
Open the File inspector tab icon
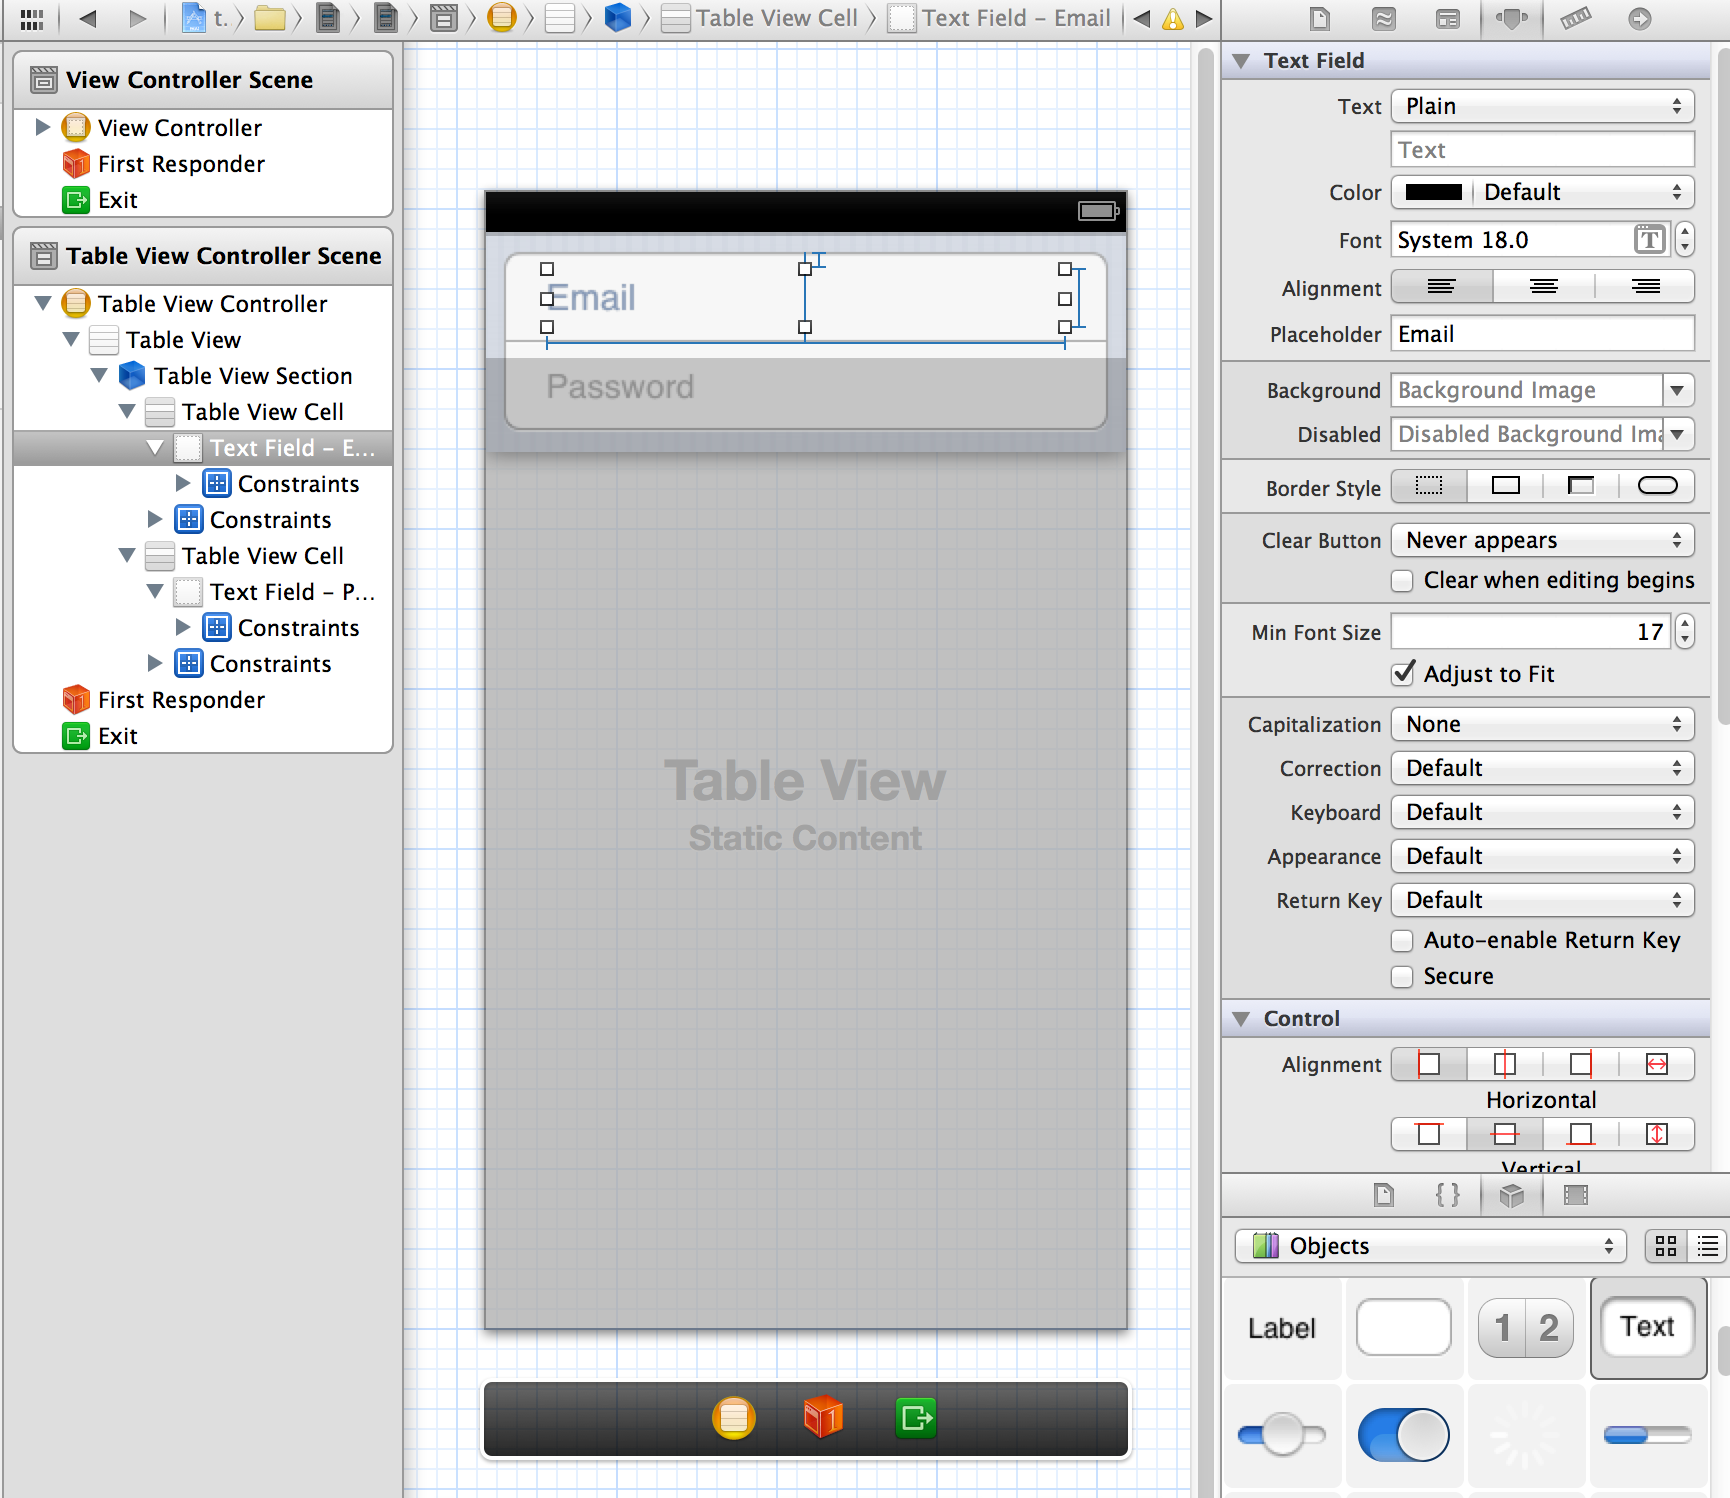(1320, 19)
